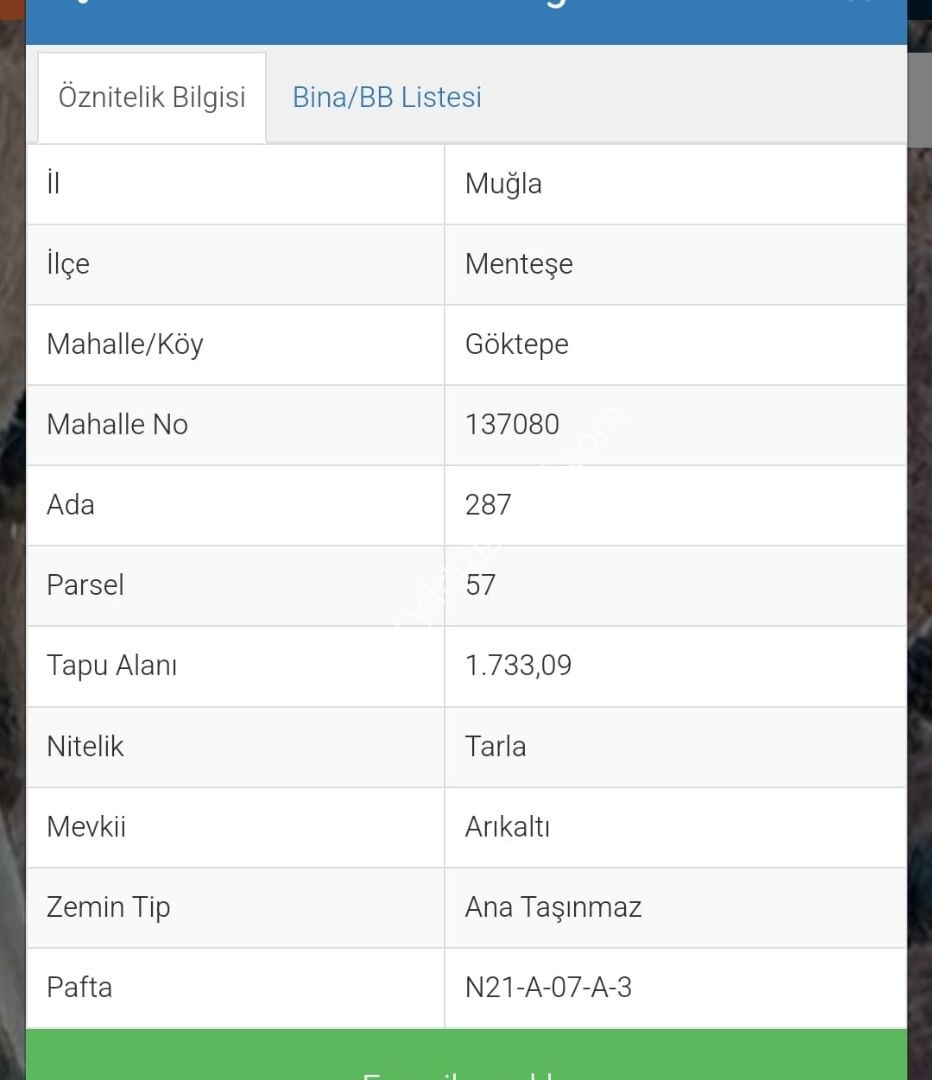Viewport: 932px width, 1080px height.
Task: Select the Zemin Tip row label
Action: [108, 908]
